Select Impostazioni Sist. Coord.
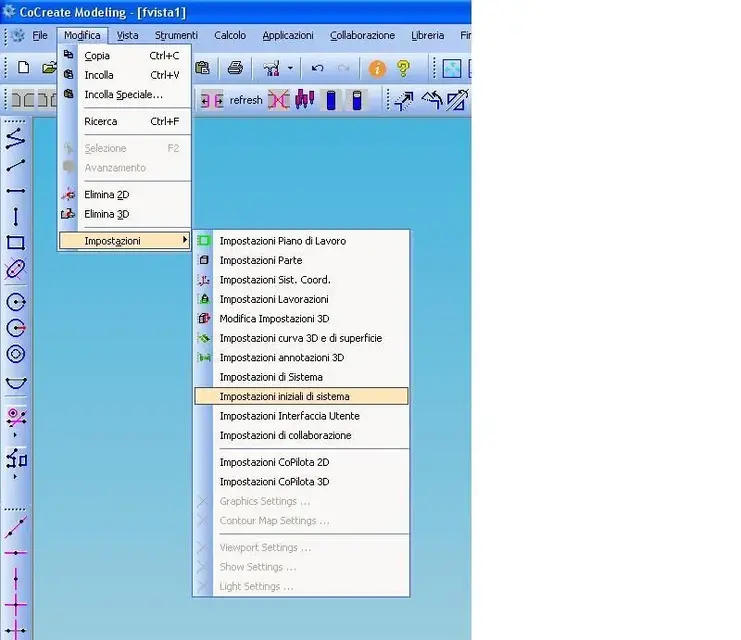The image size is (741, 640). 301,280
